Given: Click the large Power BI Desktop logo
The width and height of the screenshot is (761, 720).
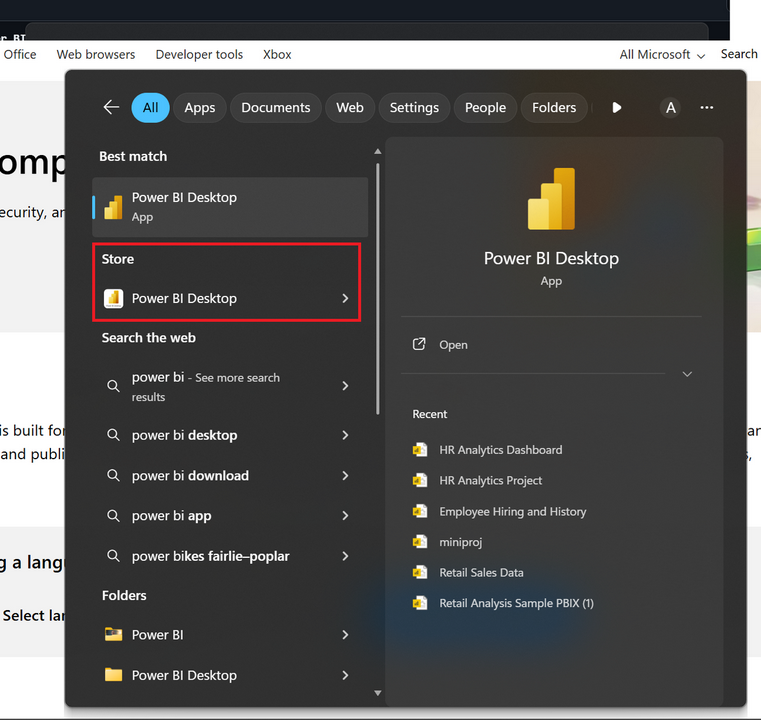Looking at the screenshot, I should pos(551,199).
